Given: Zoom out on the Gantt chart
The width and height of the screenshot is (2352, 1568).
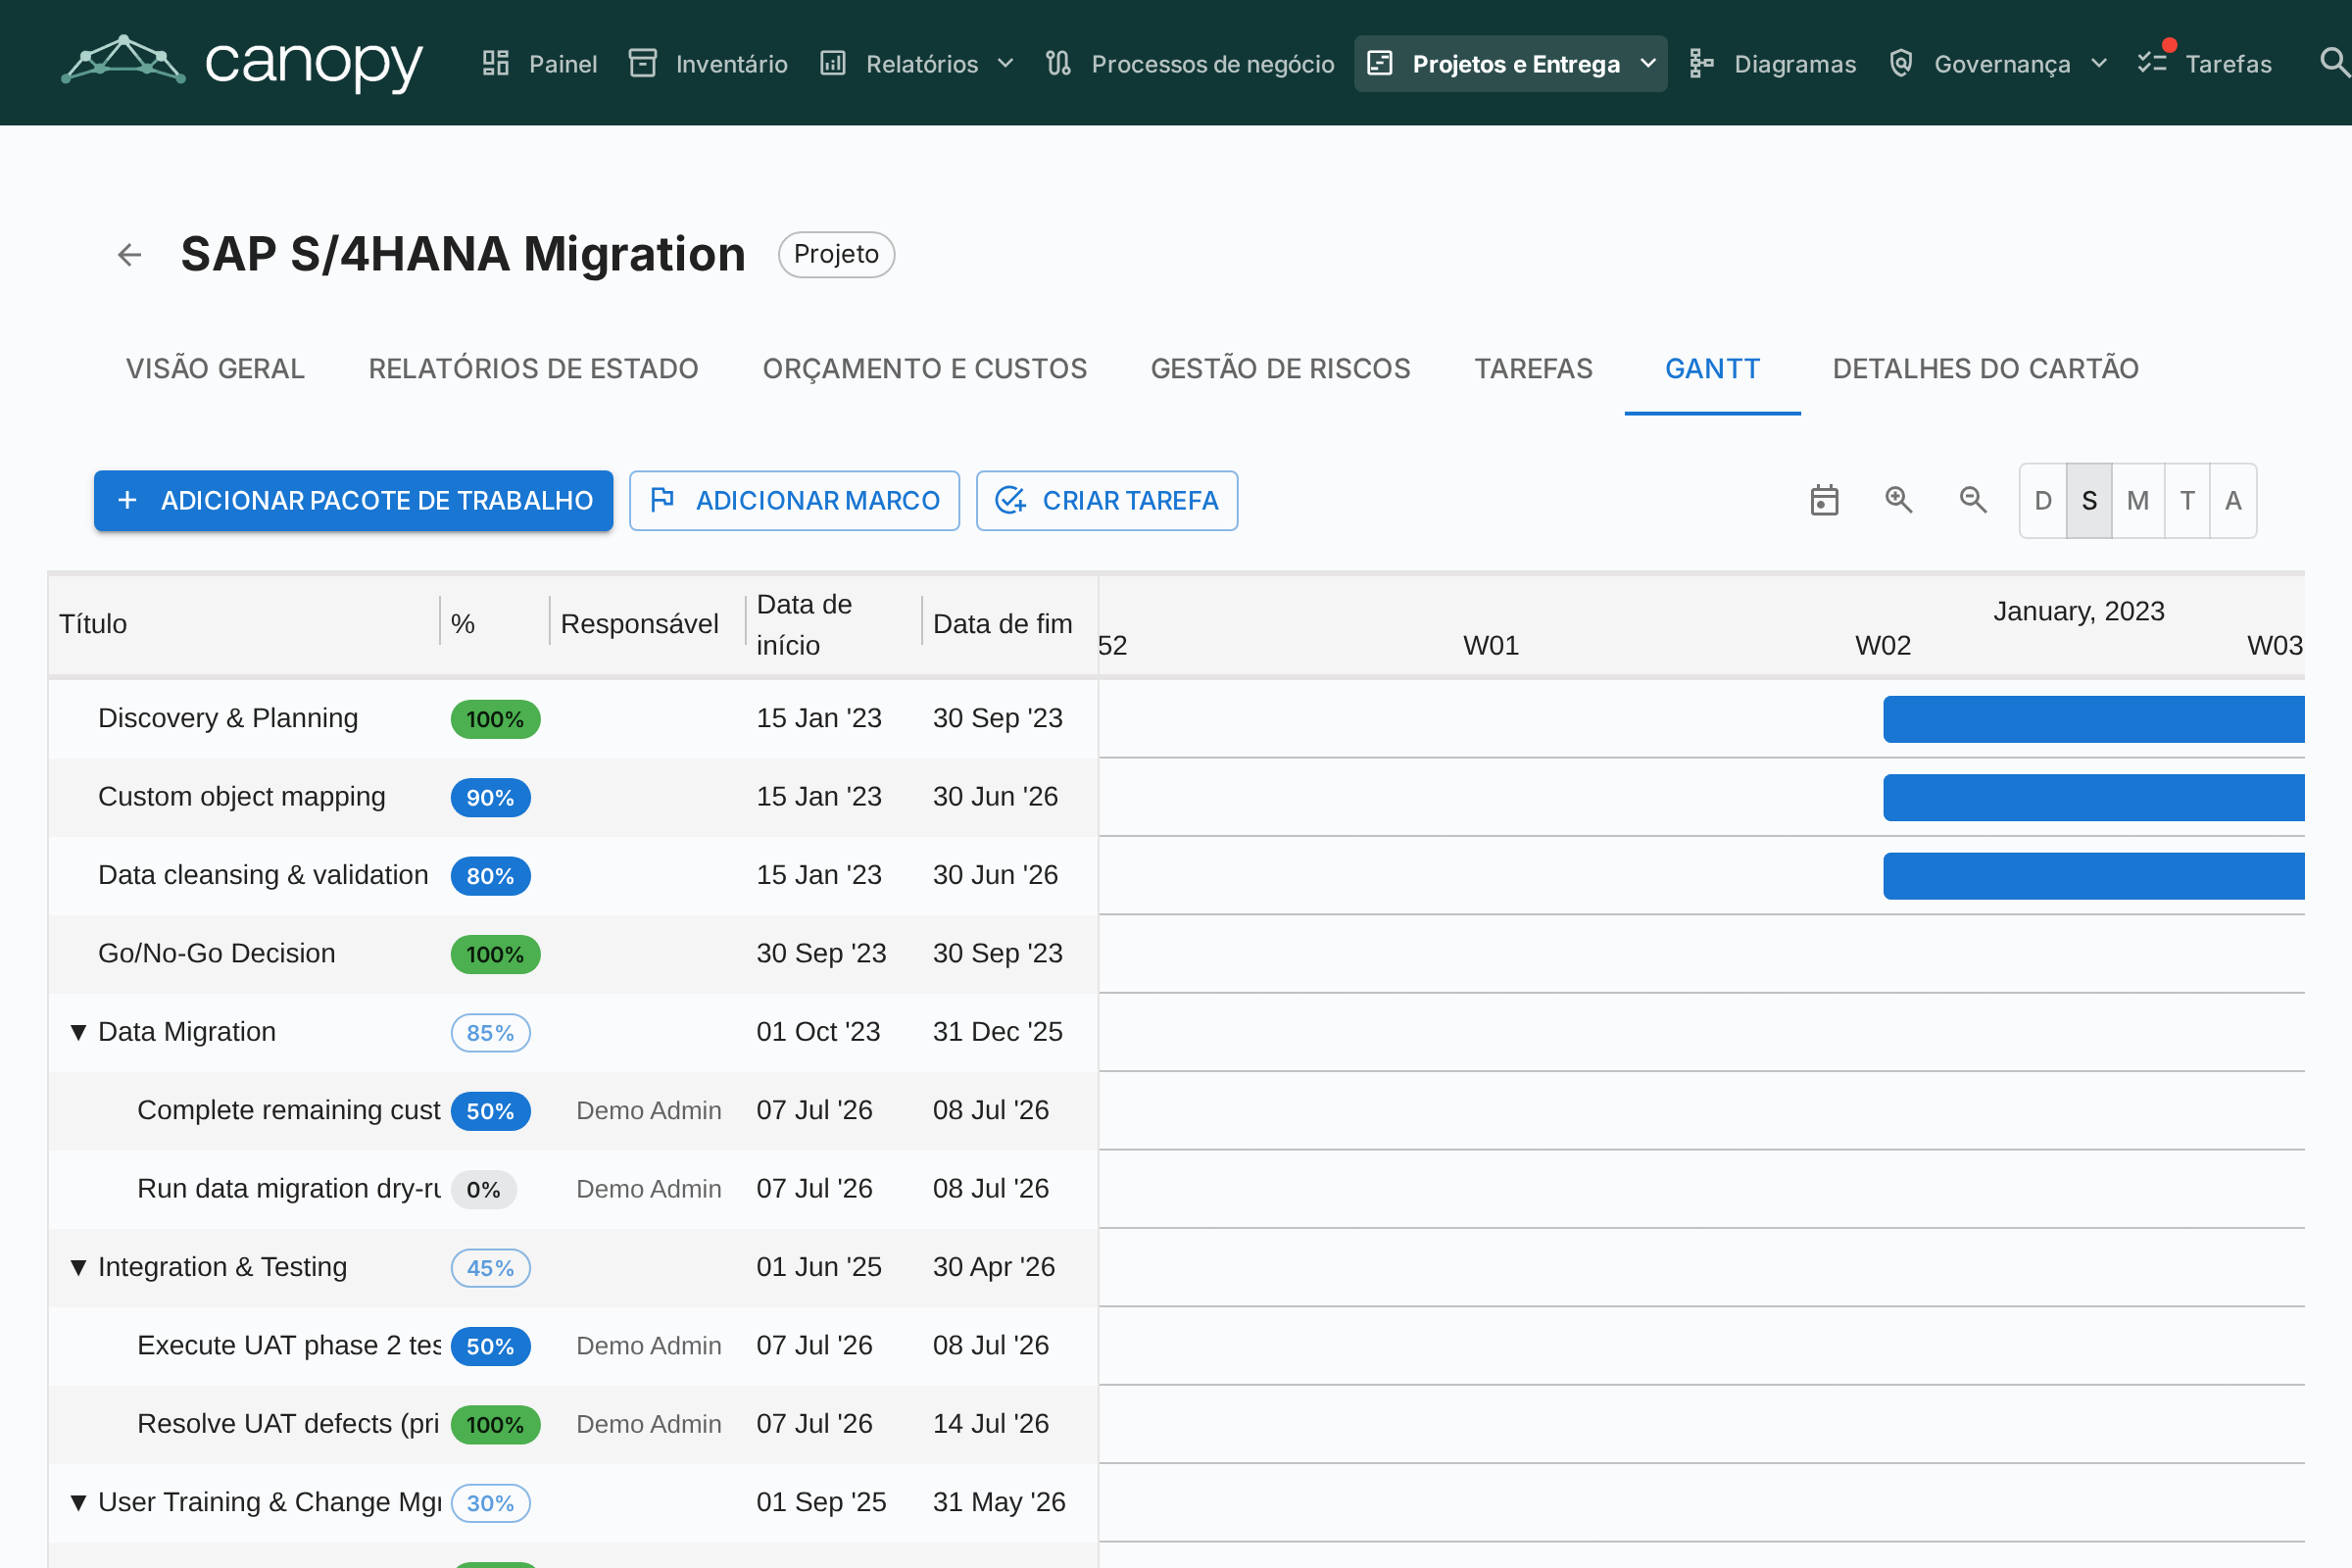Looking at the screenshot, I should click(x=1973, y=500).
